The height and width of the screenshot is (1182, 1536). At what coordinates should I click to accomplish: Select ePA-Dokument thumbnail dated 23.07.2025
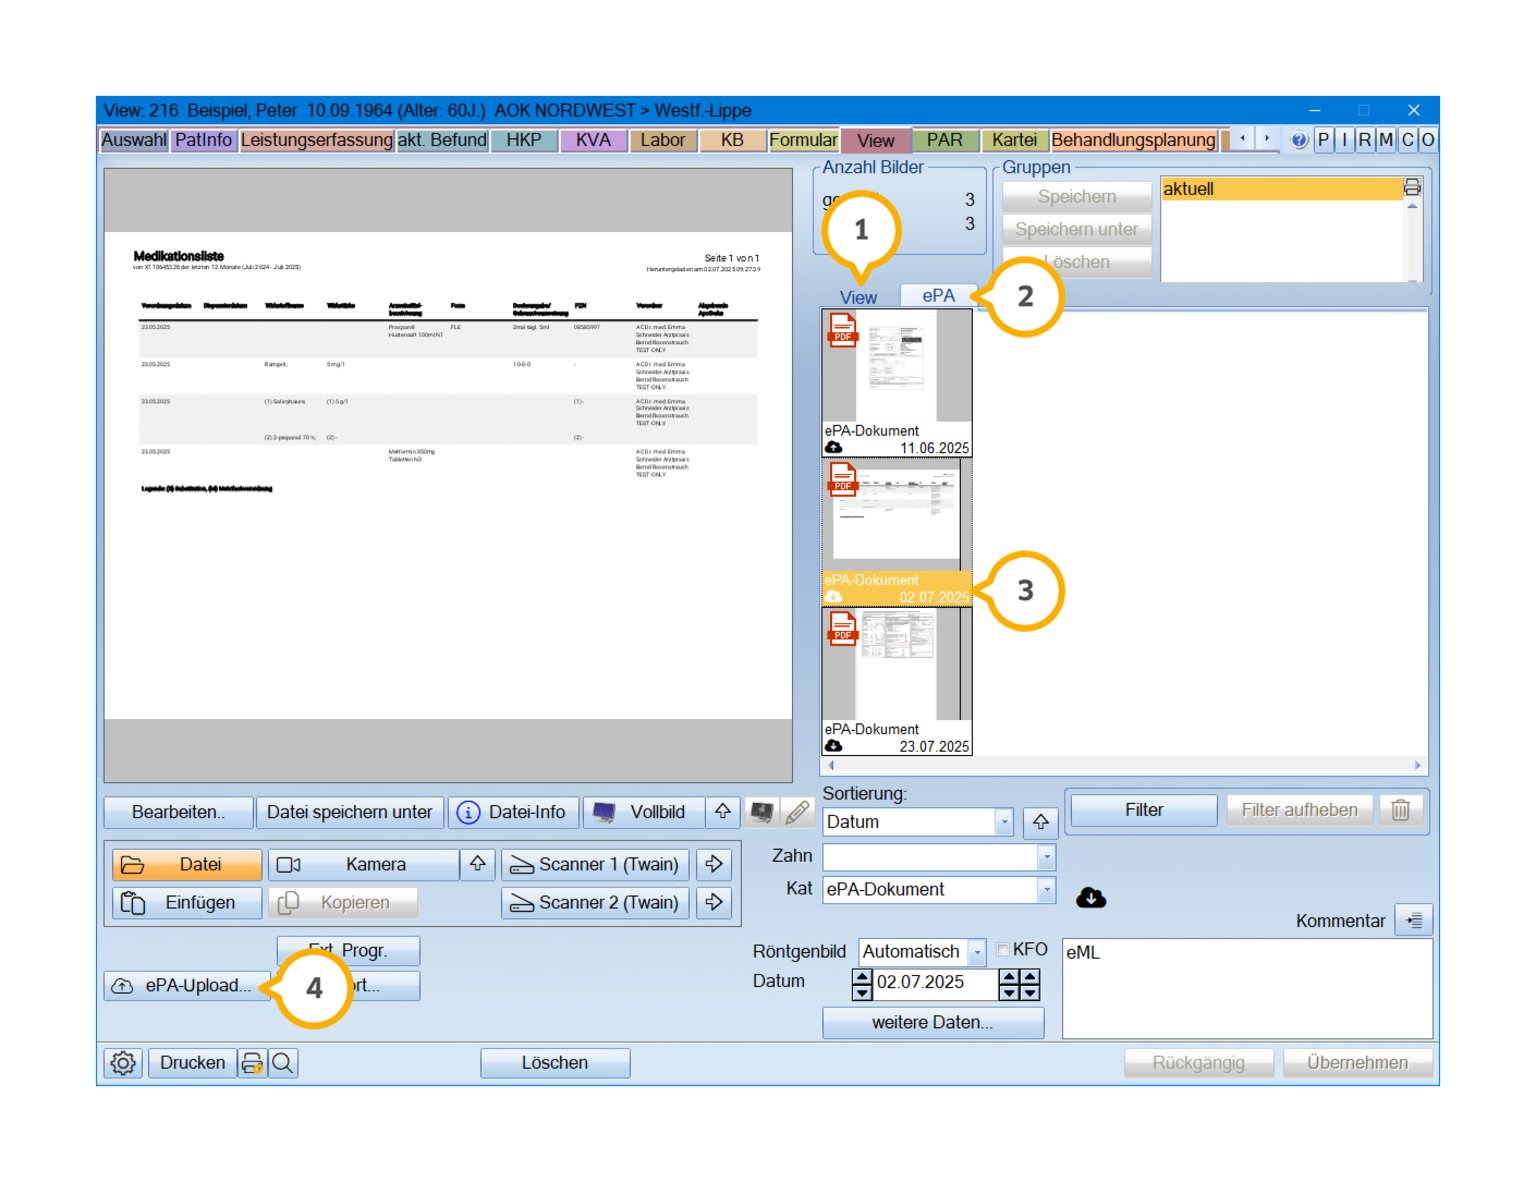(896, 681)
